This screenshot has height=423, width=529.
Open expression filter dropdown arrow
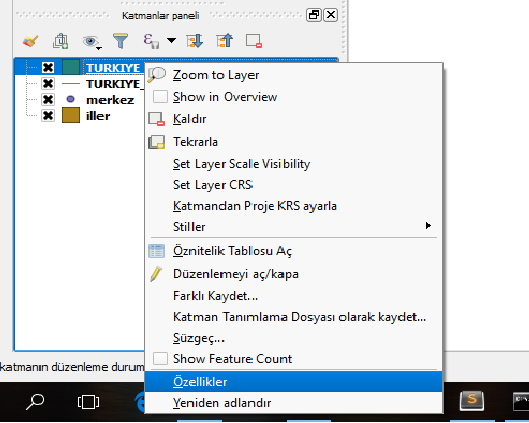pyautogui.click(x=171, y=40)
